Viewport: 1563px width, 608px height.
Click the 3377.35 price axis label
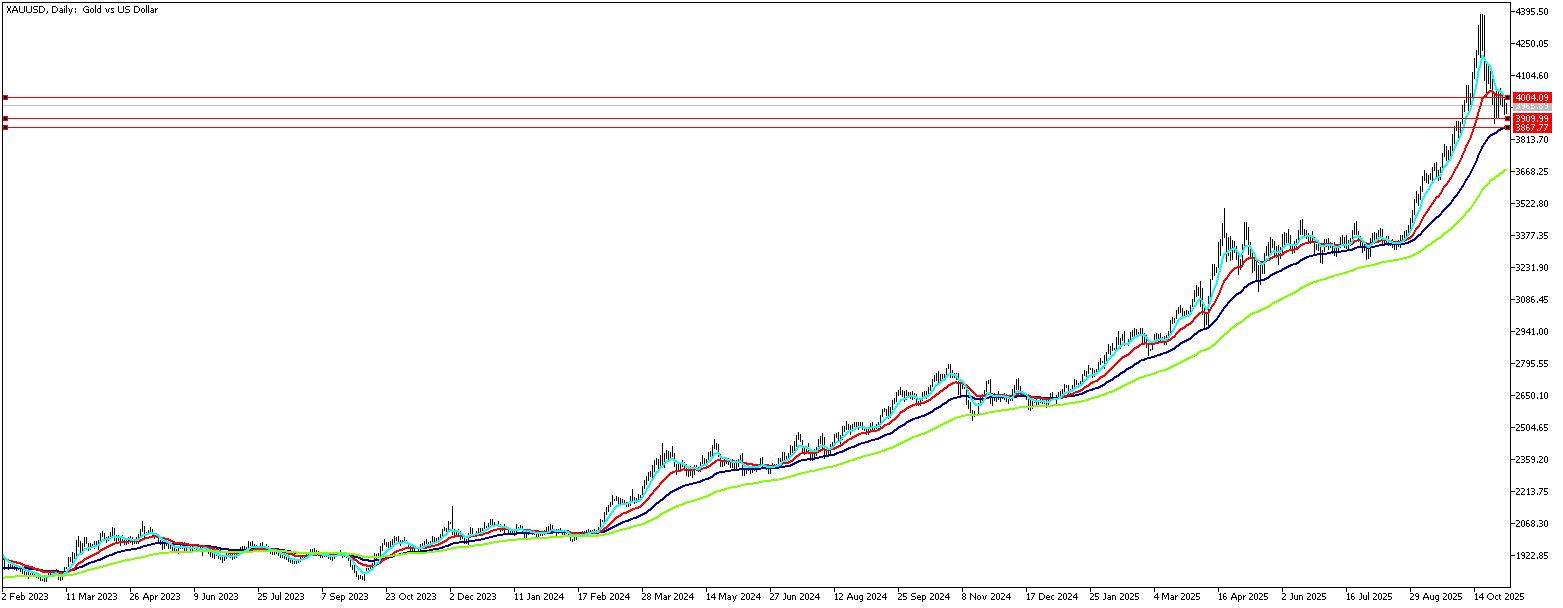[x=1533, y=236]
